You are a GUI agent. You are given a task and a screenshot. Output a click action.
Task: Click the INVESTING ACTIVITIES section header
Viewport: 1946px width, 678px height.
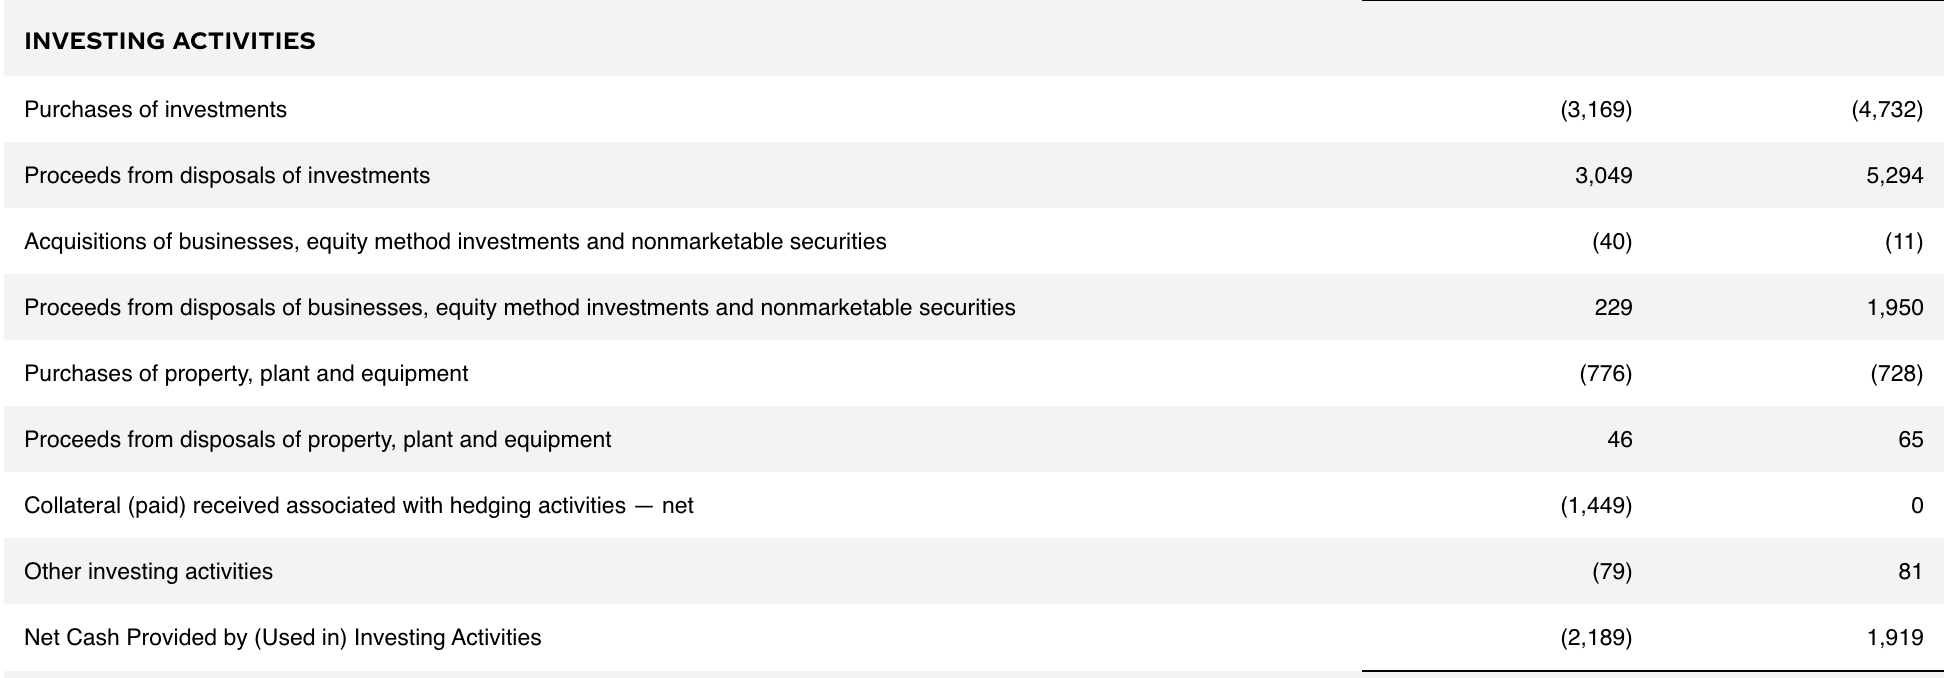[x=170, y=41]
